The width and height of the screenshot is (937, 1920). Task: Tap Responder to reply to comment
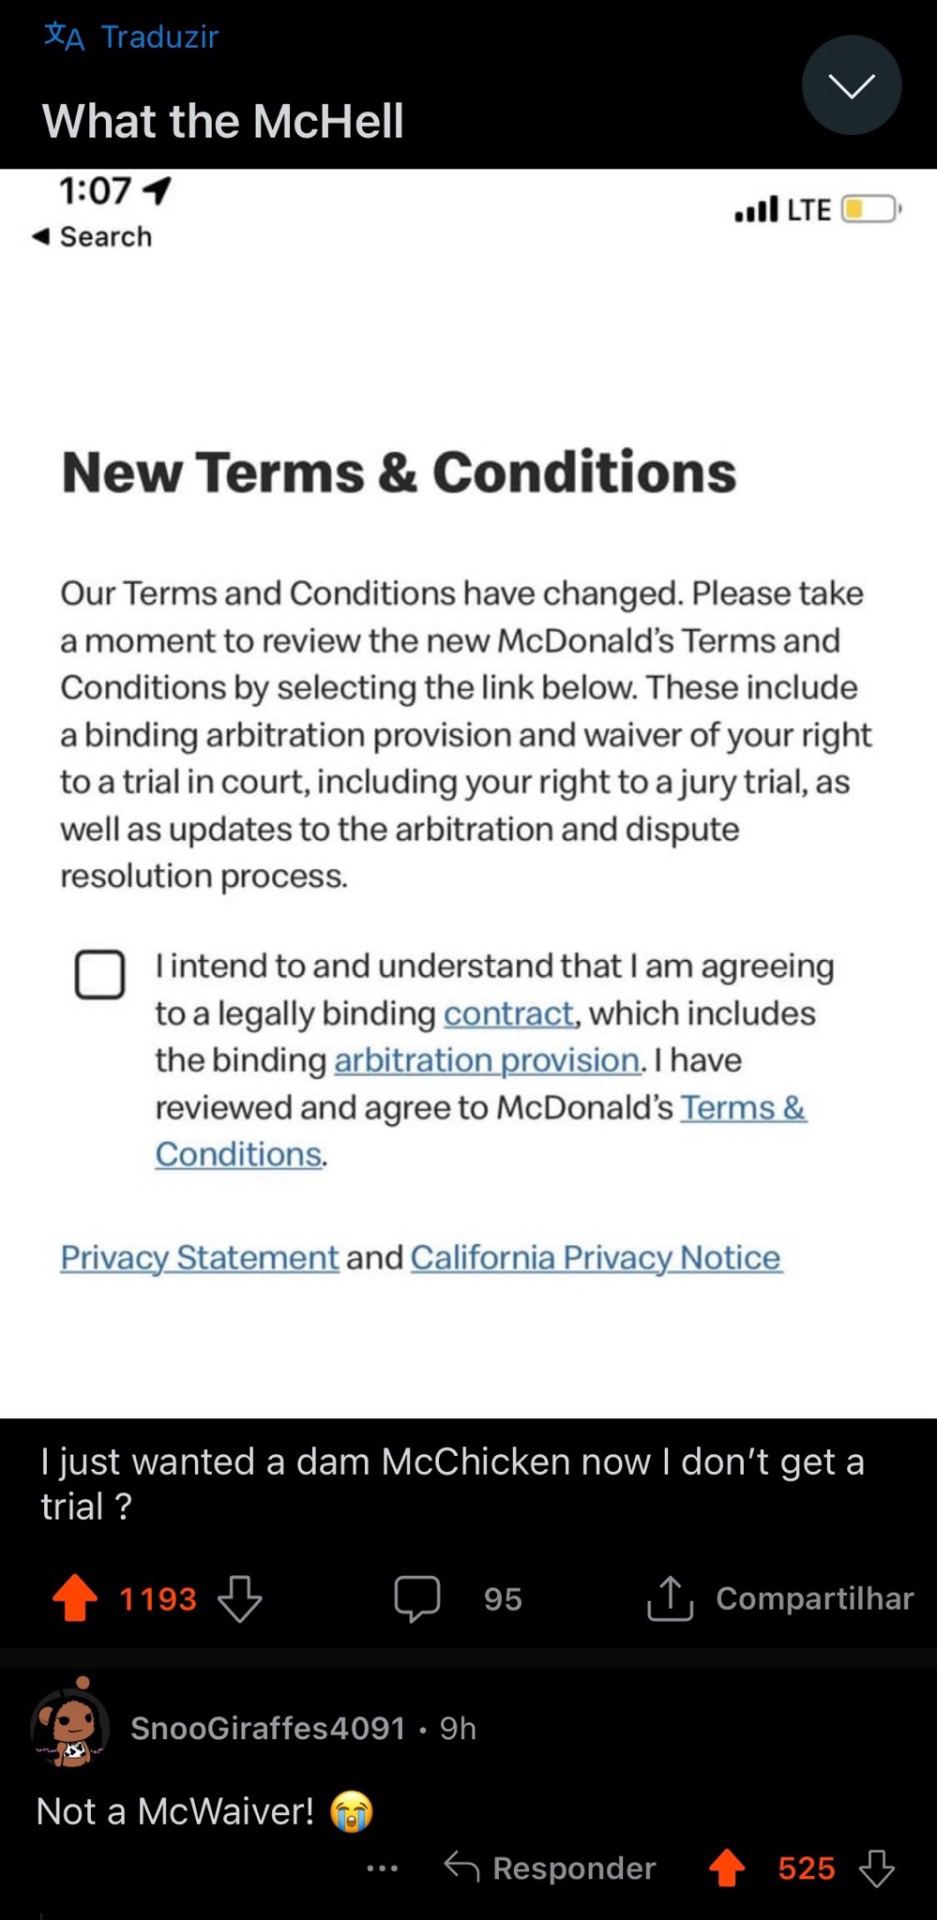click(x=551, y=1867)
